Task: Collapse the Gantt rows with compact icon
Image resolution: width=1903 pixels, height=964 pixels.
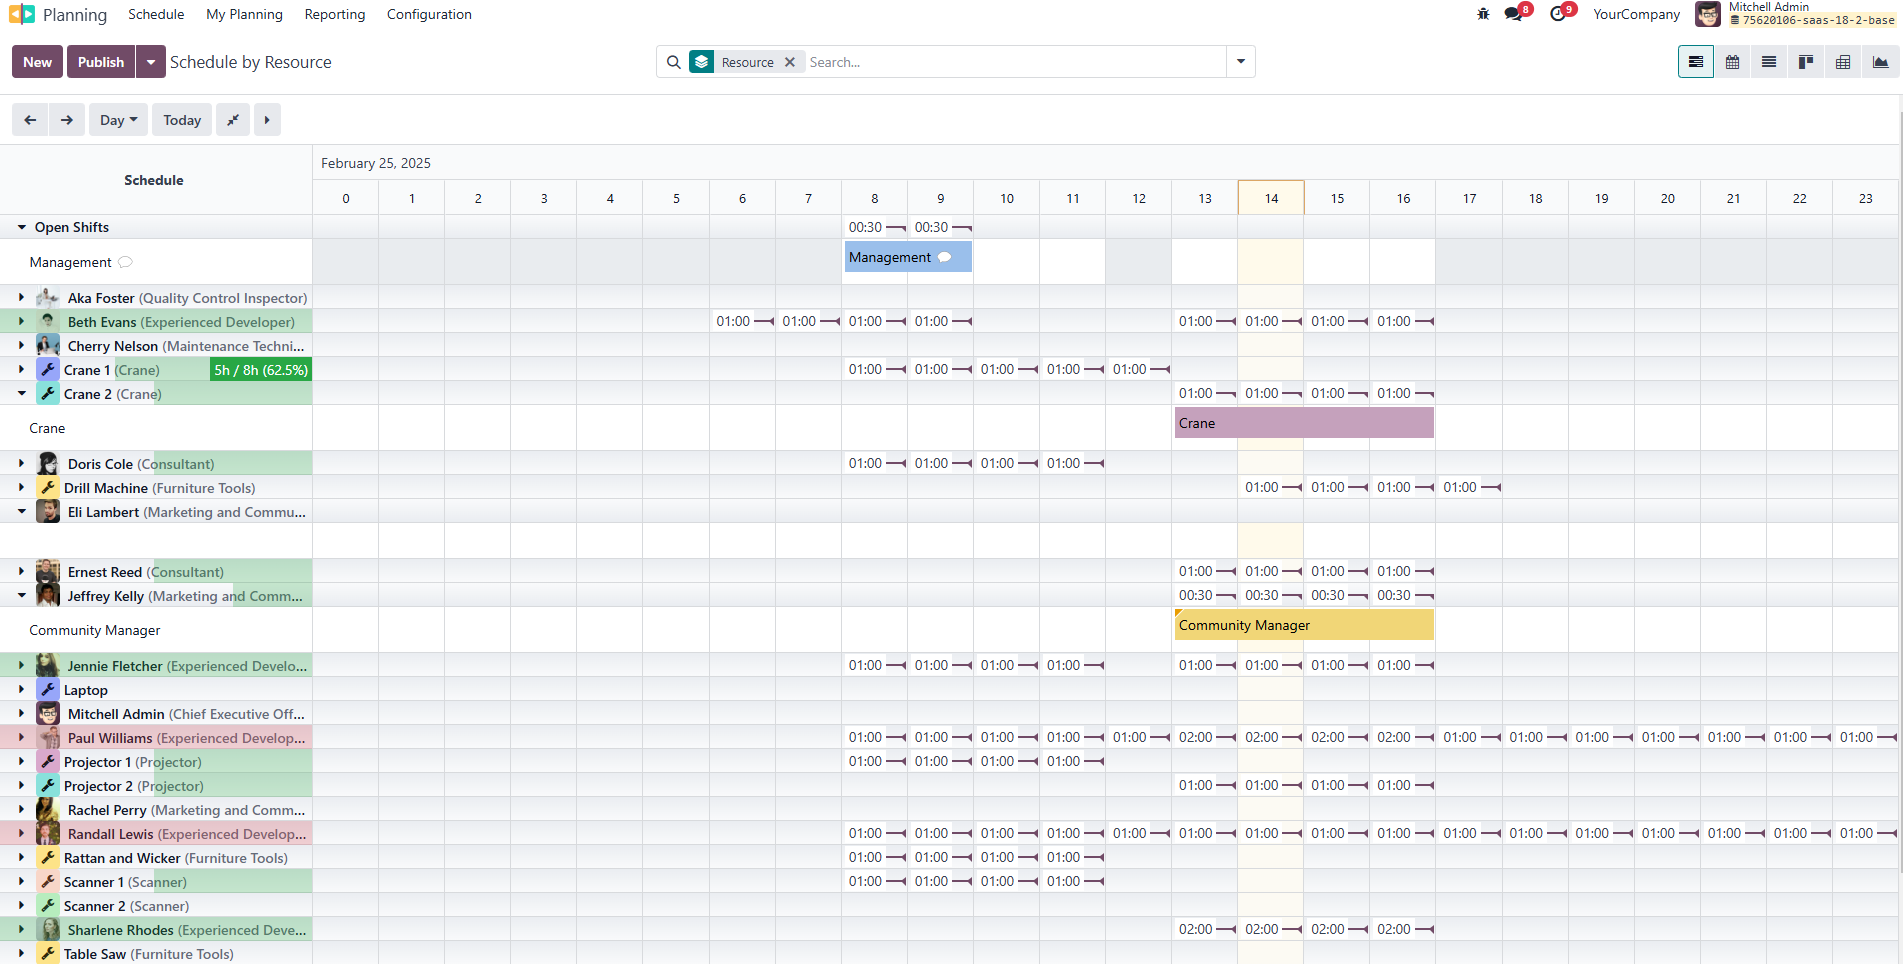Action: 233,119
